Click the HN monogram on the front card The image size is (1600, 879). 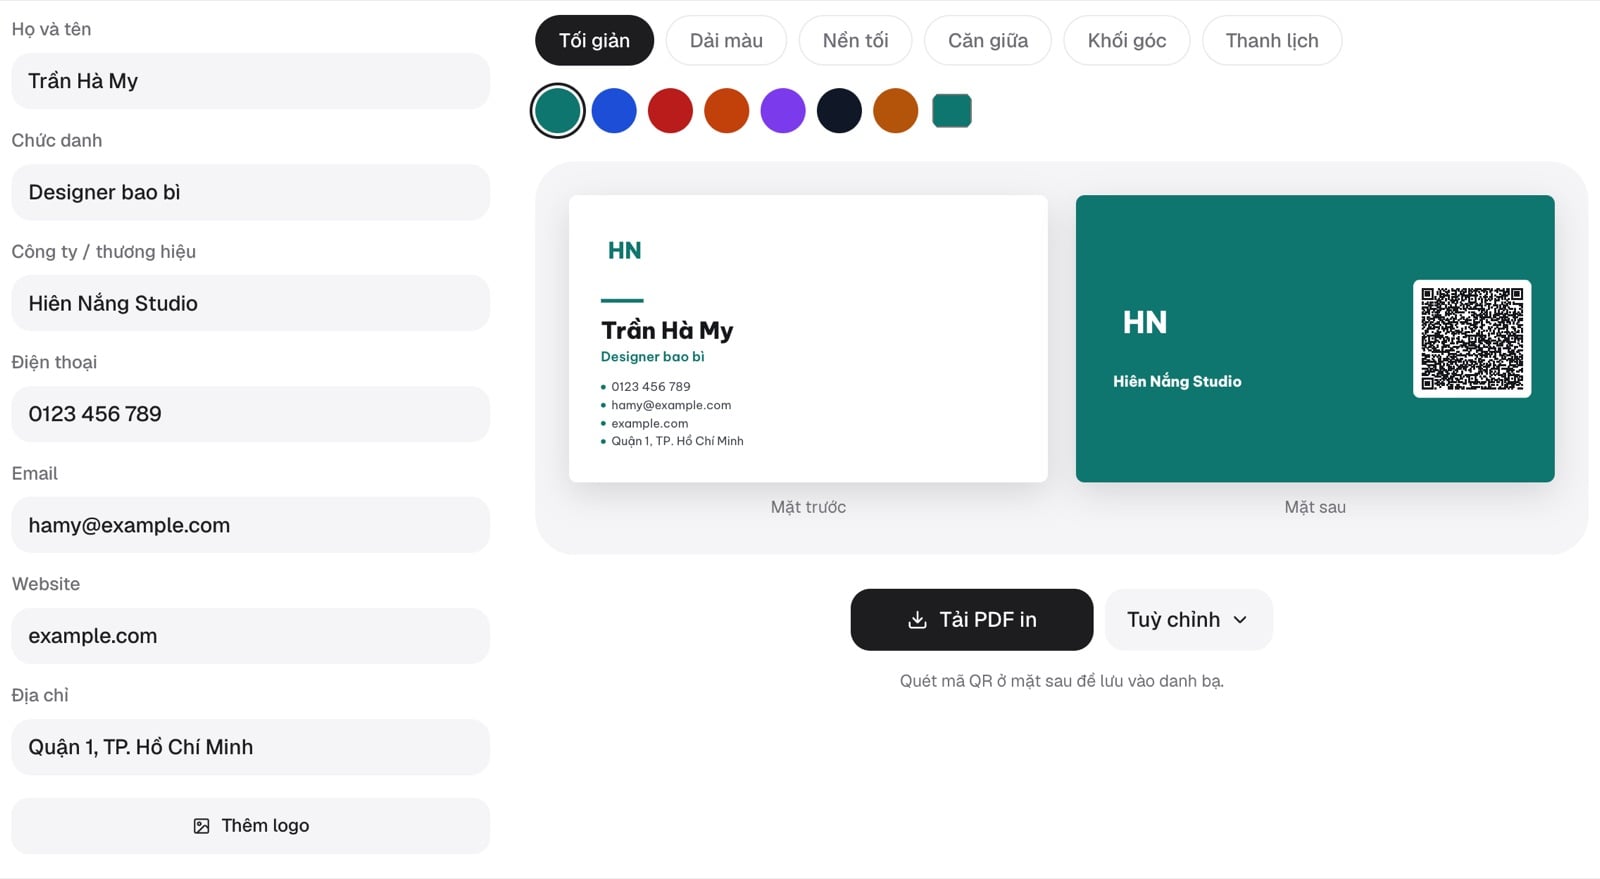pyautogui.click(x=625, y=251)
